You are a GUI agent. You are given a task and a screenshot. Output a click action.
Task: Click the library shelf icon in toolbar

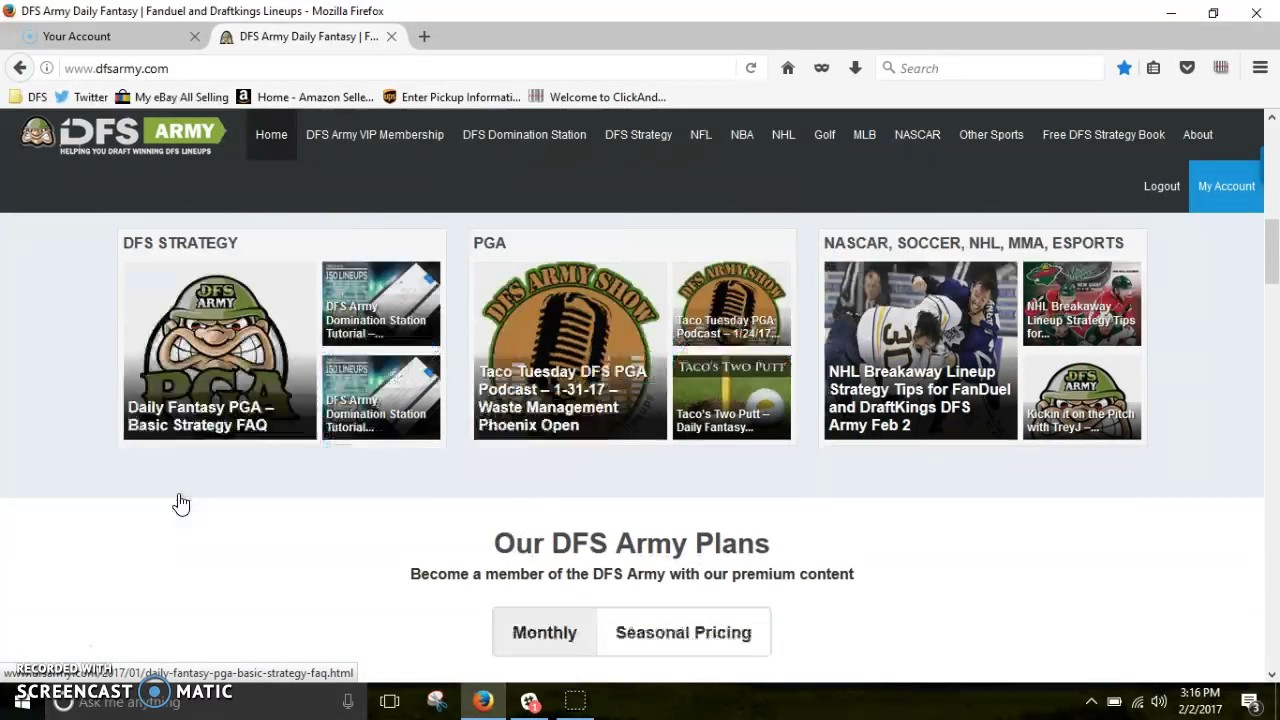tap(1221, 68)
